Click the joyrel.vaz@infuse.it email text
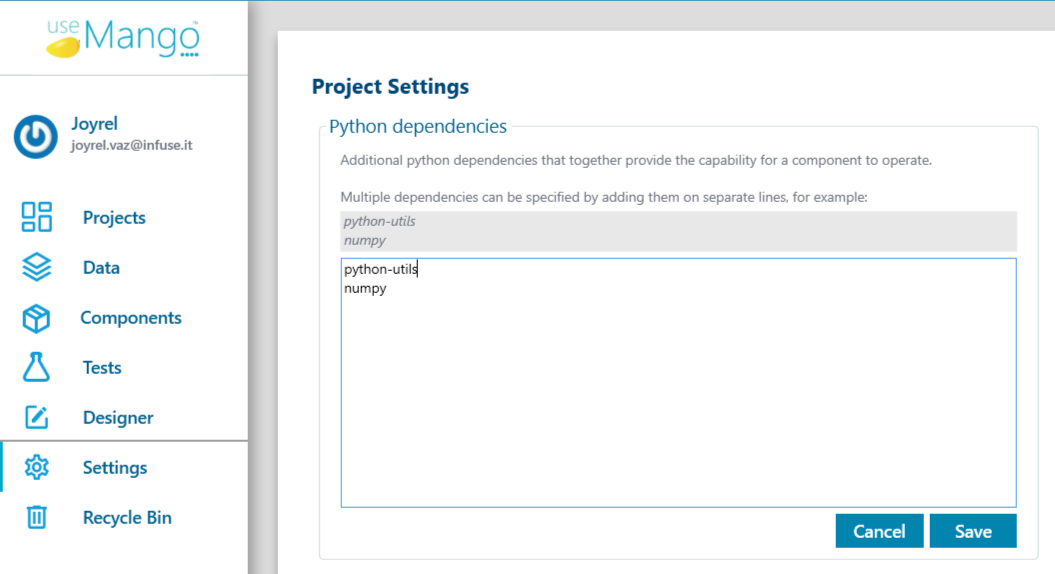The height and width of the screenshot is (574, 1055). point(132,145)
